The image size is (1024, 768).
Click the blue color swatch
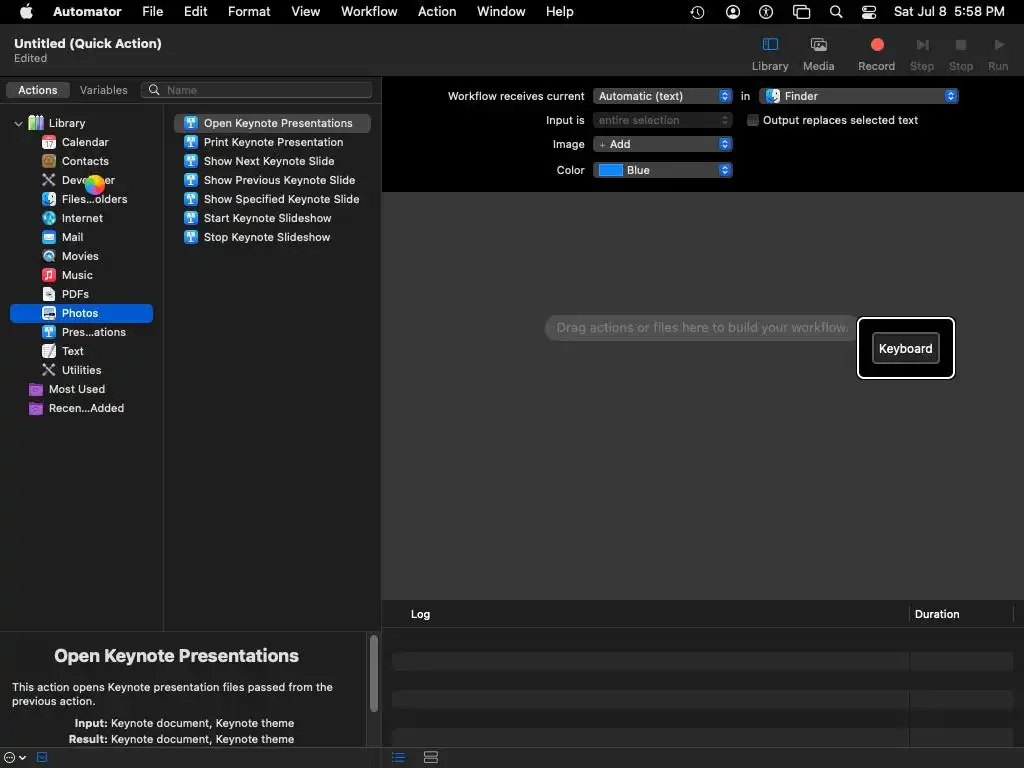click(610, 170)
